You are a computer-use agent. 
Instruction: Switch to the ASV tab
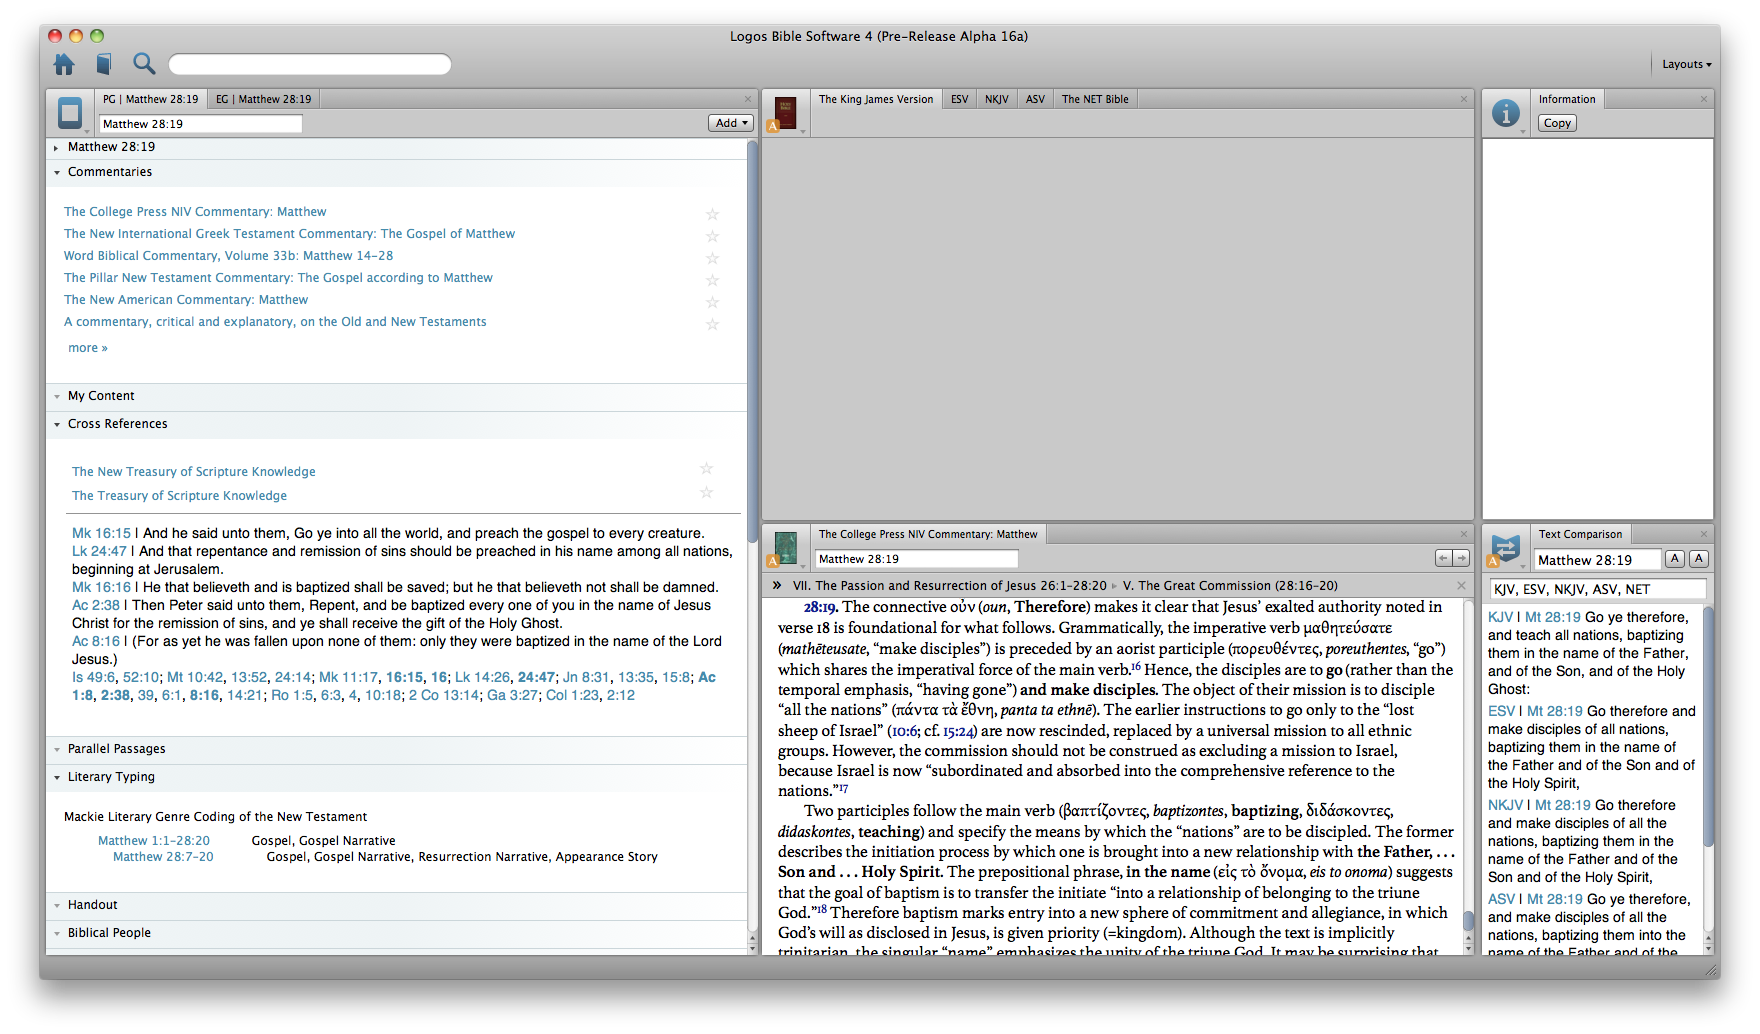tap(1035, 99)
